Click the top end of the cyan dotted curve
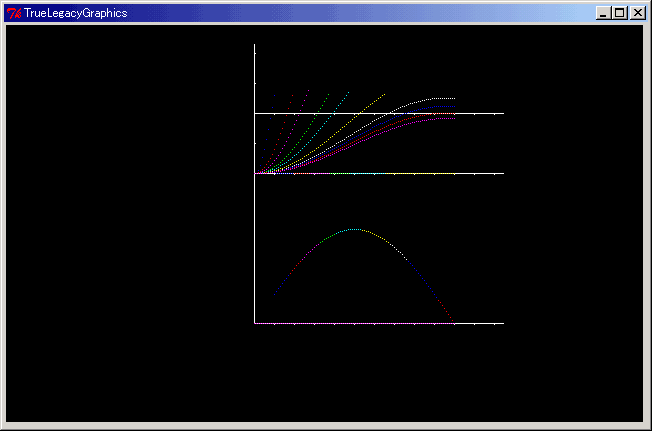This screenshot has height=431, width=652. coord(349,91)
